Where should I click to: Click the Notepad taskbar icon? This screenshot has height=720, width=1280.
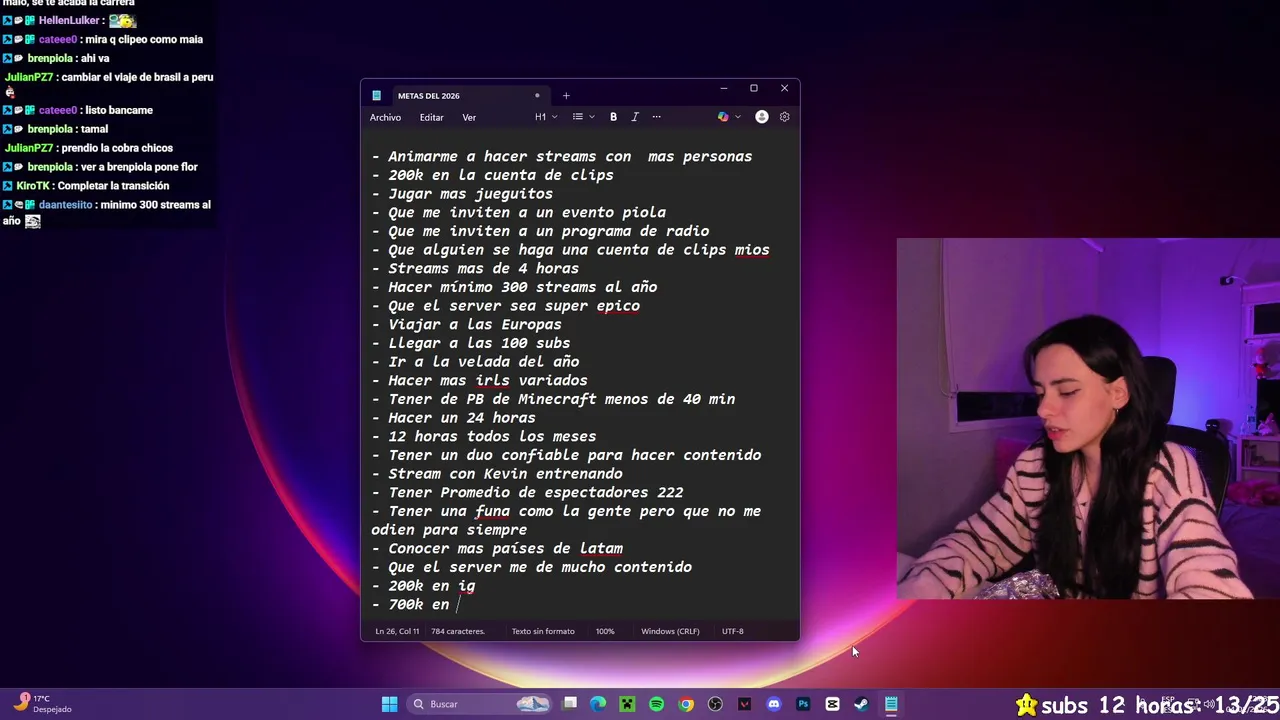click(x=890, y=704)
